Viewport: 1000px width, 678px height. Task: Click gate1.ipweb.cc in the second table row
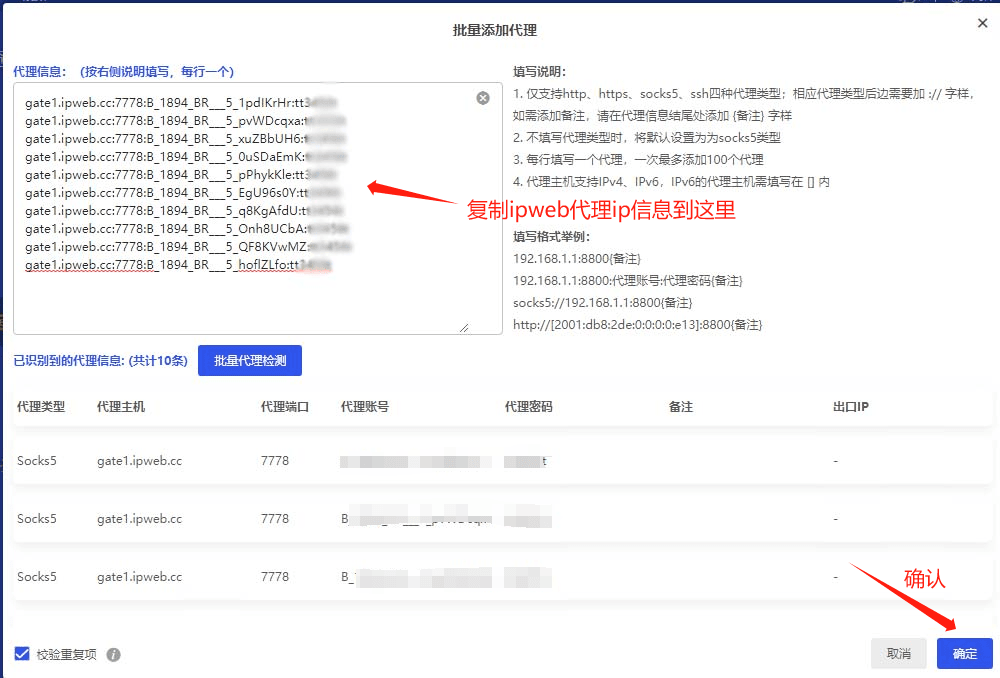click(x=139, y=519)
